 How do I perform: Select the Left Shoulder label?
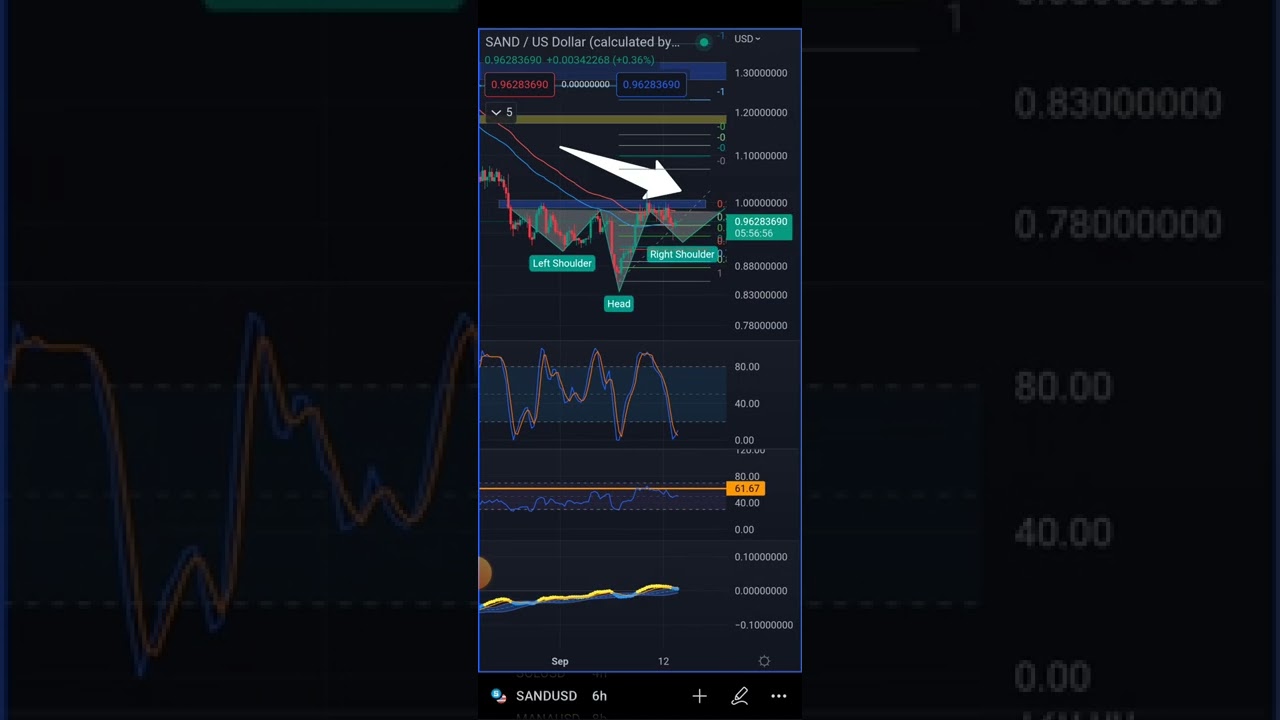[562, 263]
